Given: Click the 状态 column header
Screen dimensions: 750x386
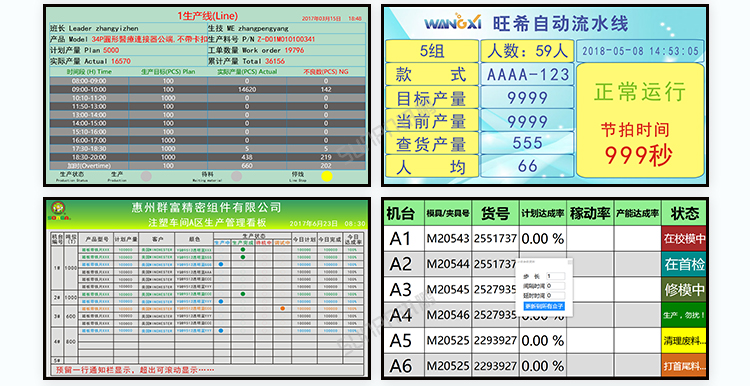Looking at the screenshot, I should (x=684, y=213).
